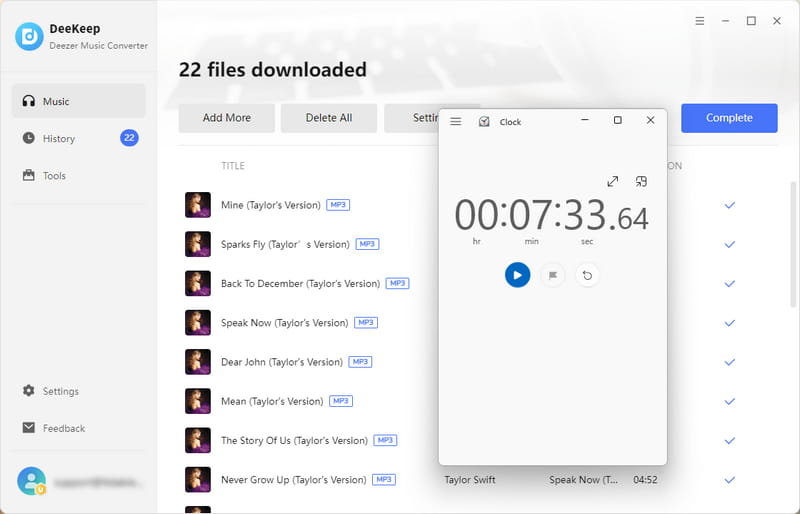The image size is (800, 514).
Task: Click the blue Complete button
Action: [729, 118]
